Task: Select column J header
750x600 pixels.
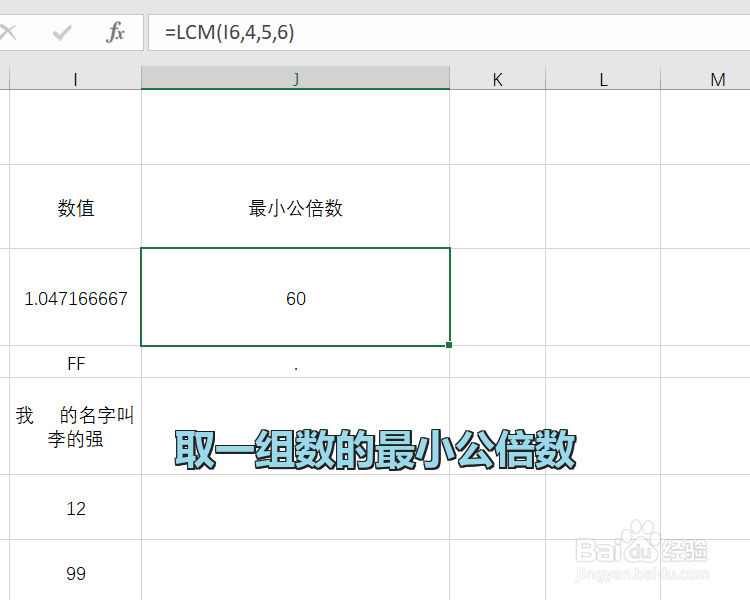Action: (296, 78)
